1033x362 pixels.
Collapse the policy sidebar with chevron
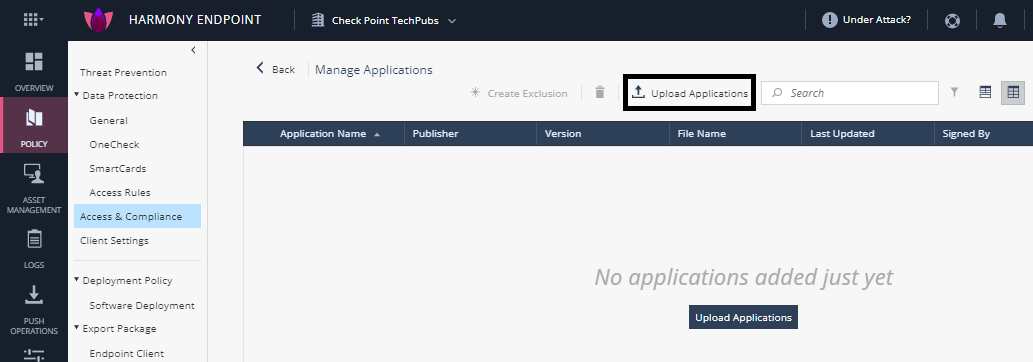[193, 50]
